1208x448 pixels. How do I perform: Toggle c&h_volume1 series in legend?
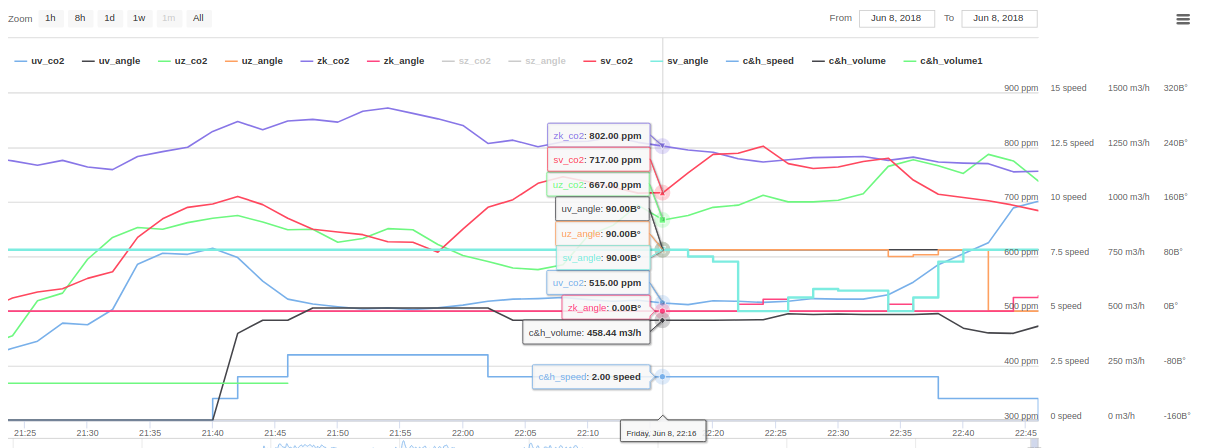point(943,61)
